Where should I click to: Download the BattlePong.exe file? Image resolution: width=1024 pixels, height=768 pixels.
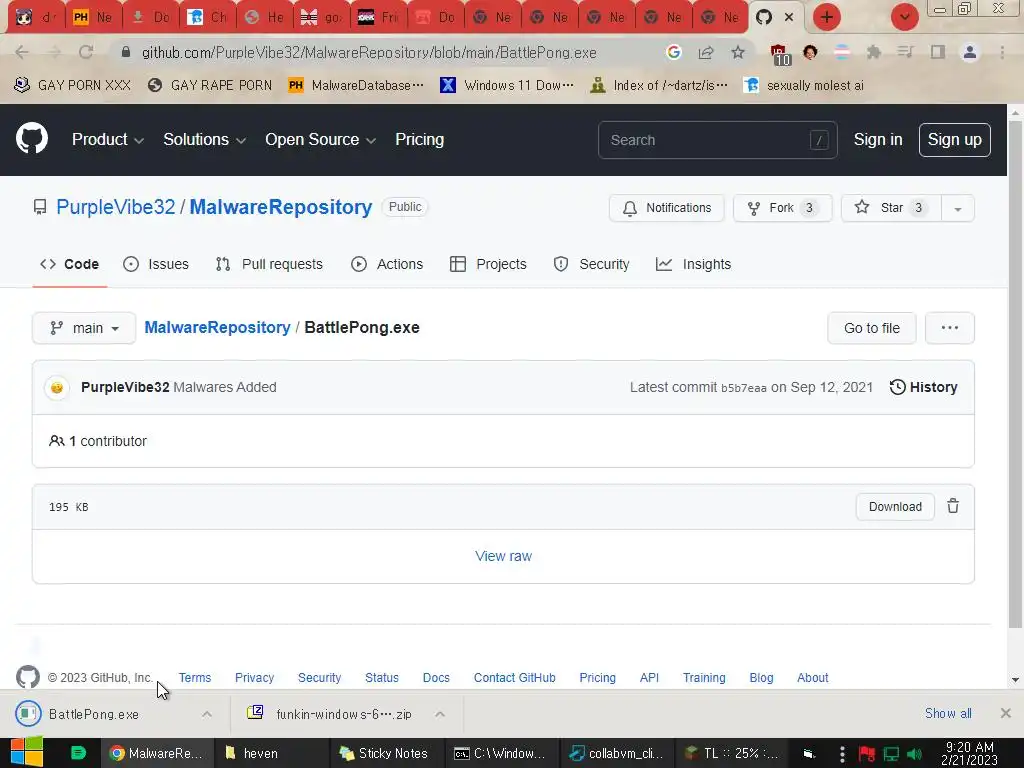pos(895,507)
